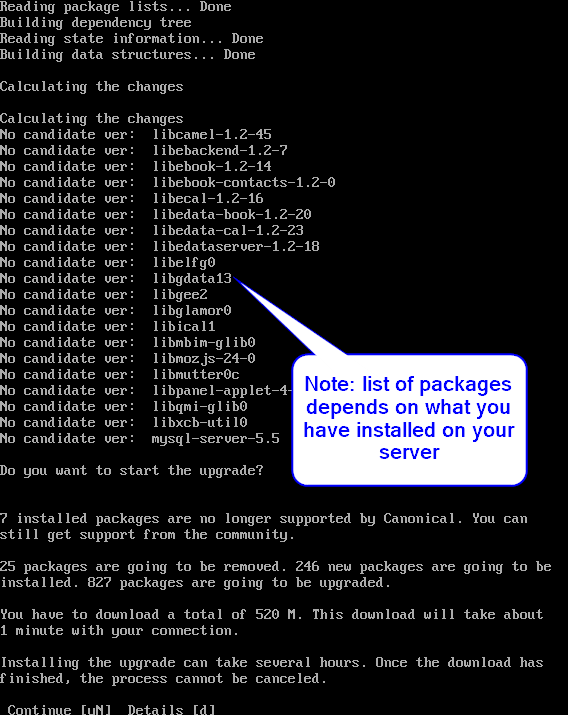Click the 'Reading package lists... Done' line
The height and width of the screenshot is (715, 568).
coord(116,7)
